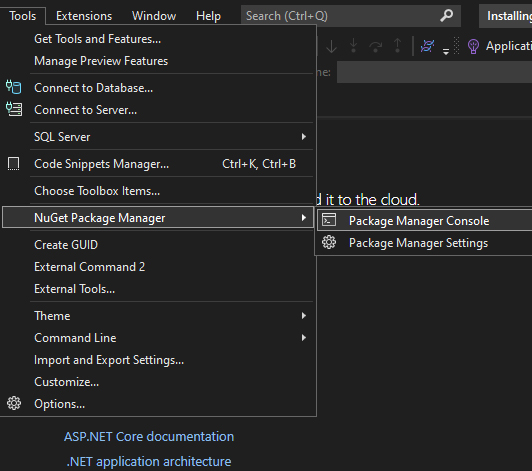Click the Package Manager Settings gear icon
Image resolution: width=532 pixels, height=471 pixels.
(x=329, y=242)
